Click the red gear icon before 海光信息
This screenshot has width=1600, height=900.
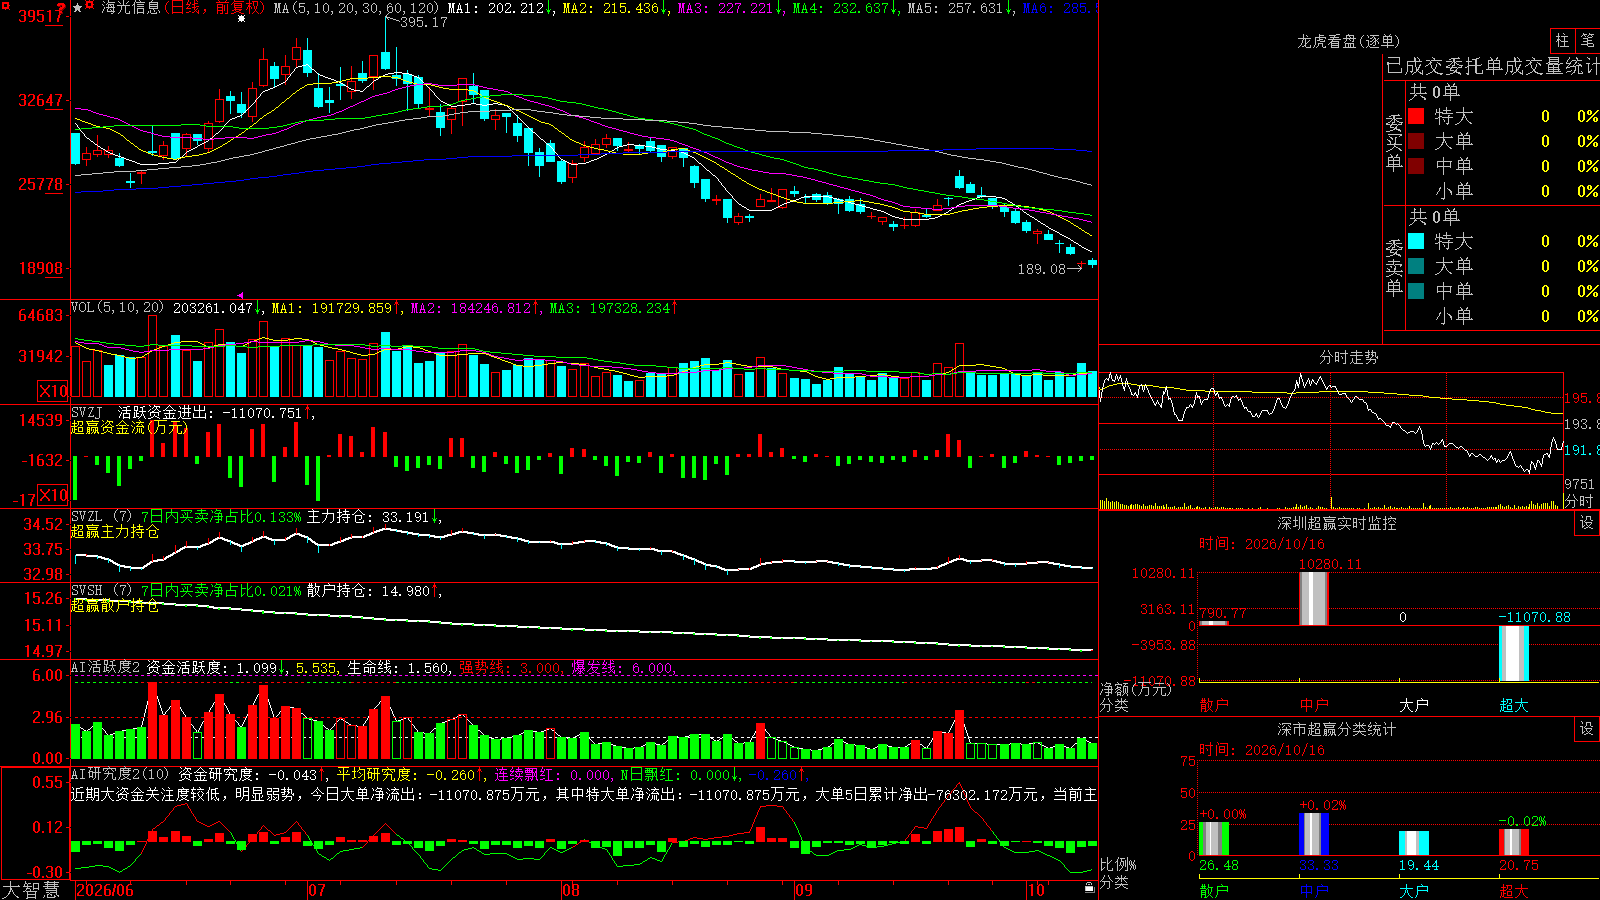pyautogui.click(x=91, y=6)
